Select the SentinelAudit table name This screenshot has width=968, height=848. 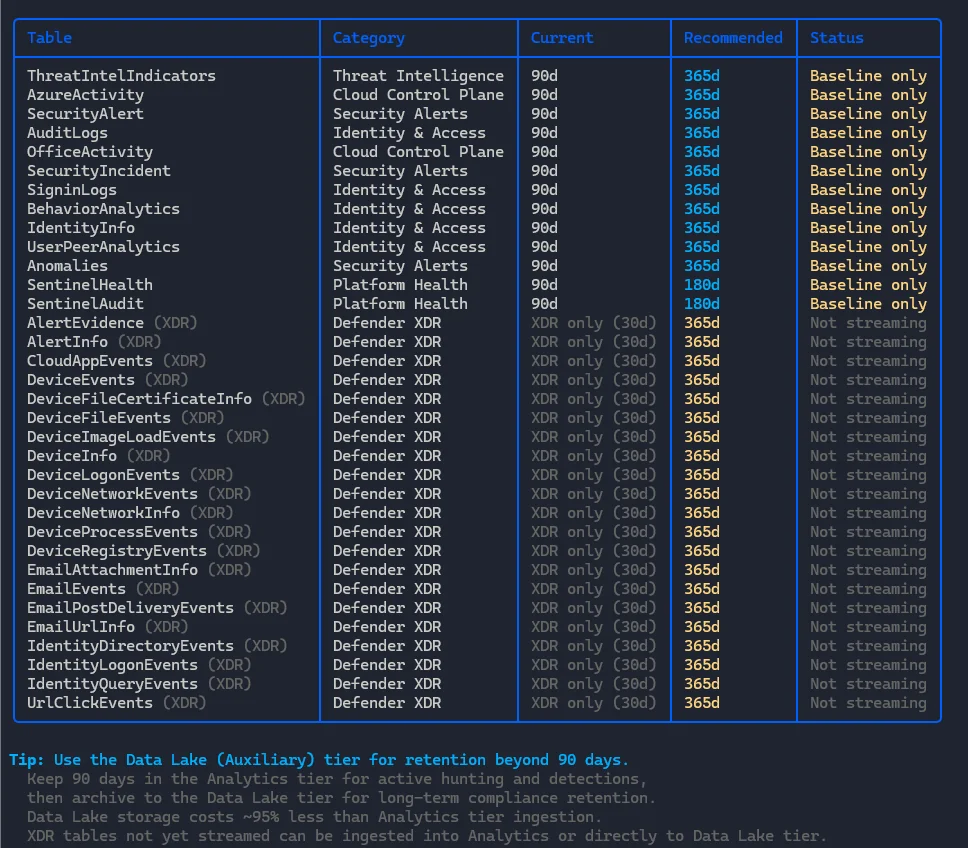[85, 304]
